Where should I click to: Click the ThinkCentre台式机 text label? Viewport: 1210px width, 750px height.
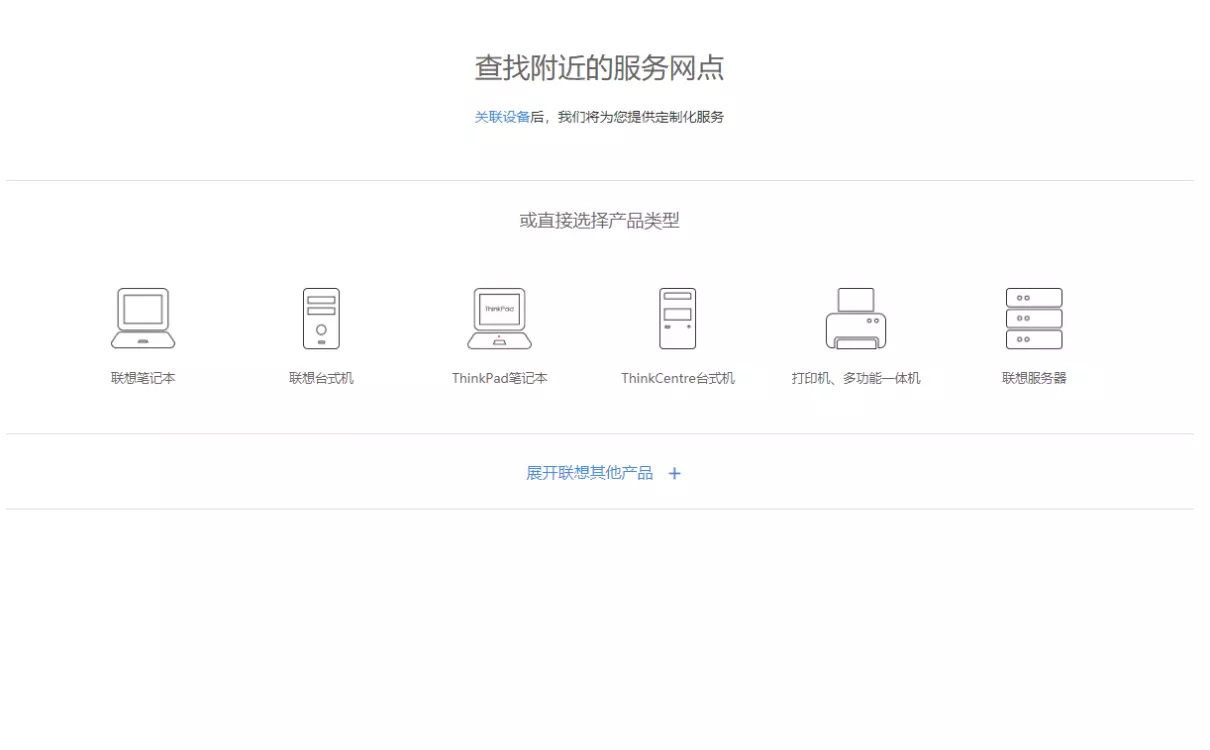click(678, 378)
